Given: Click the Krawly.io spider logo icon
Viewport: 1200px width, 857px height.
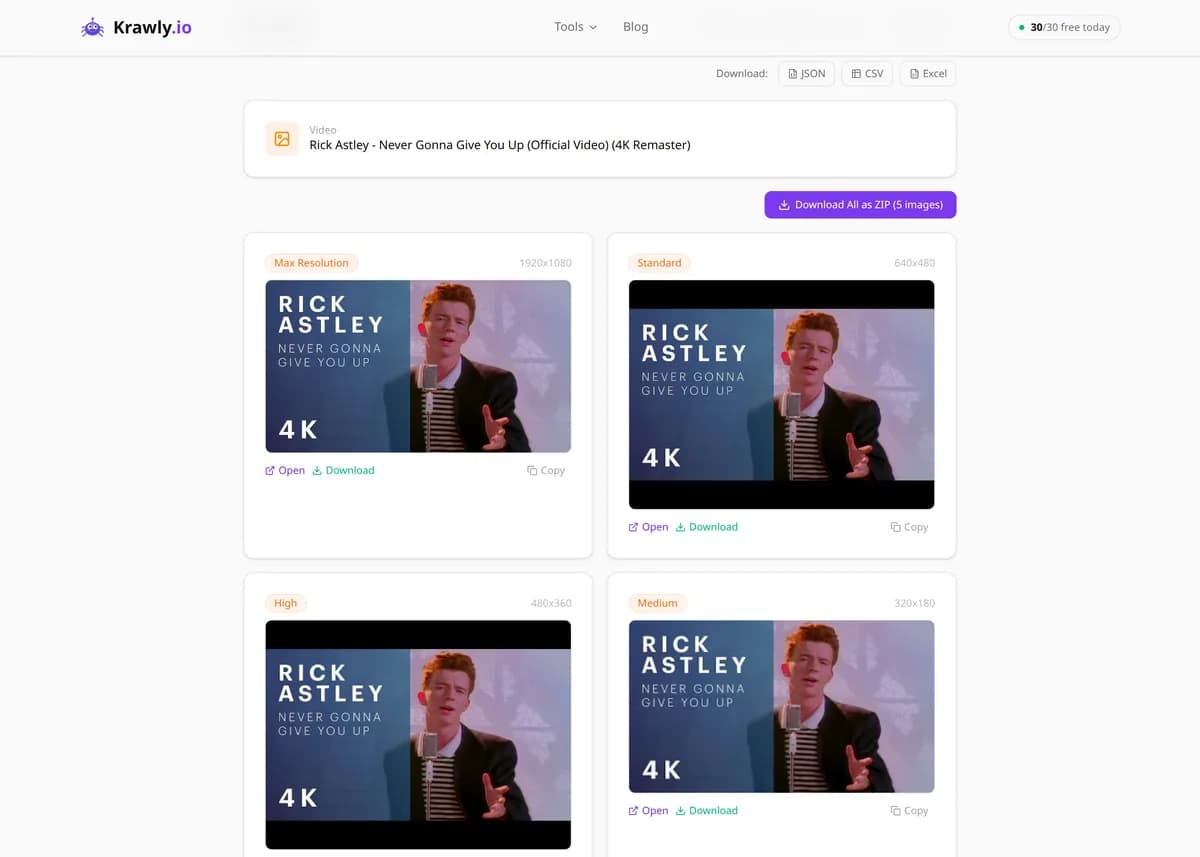Looking at the screenshot, I should click(92, 28).
